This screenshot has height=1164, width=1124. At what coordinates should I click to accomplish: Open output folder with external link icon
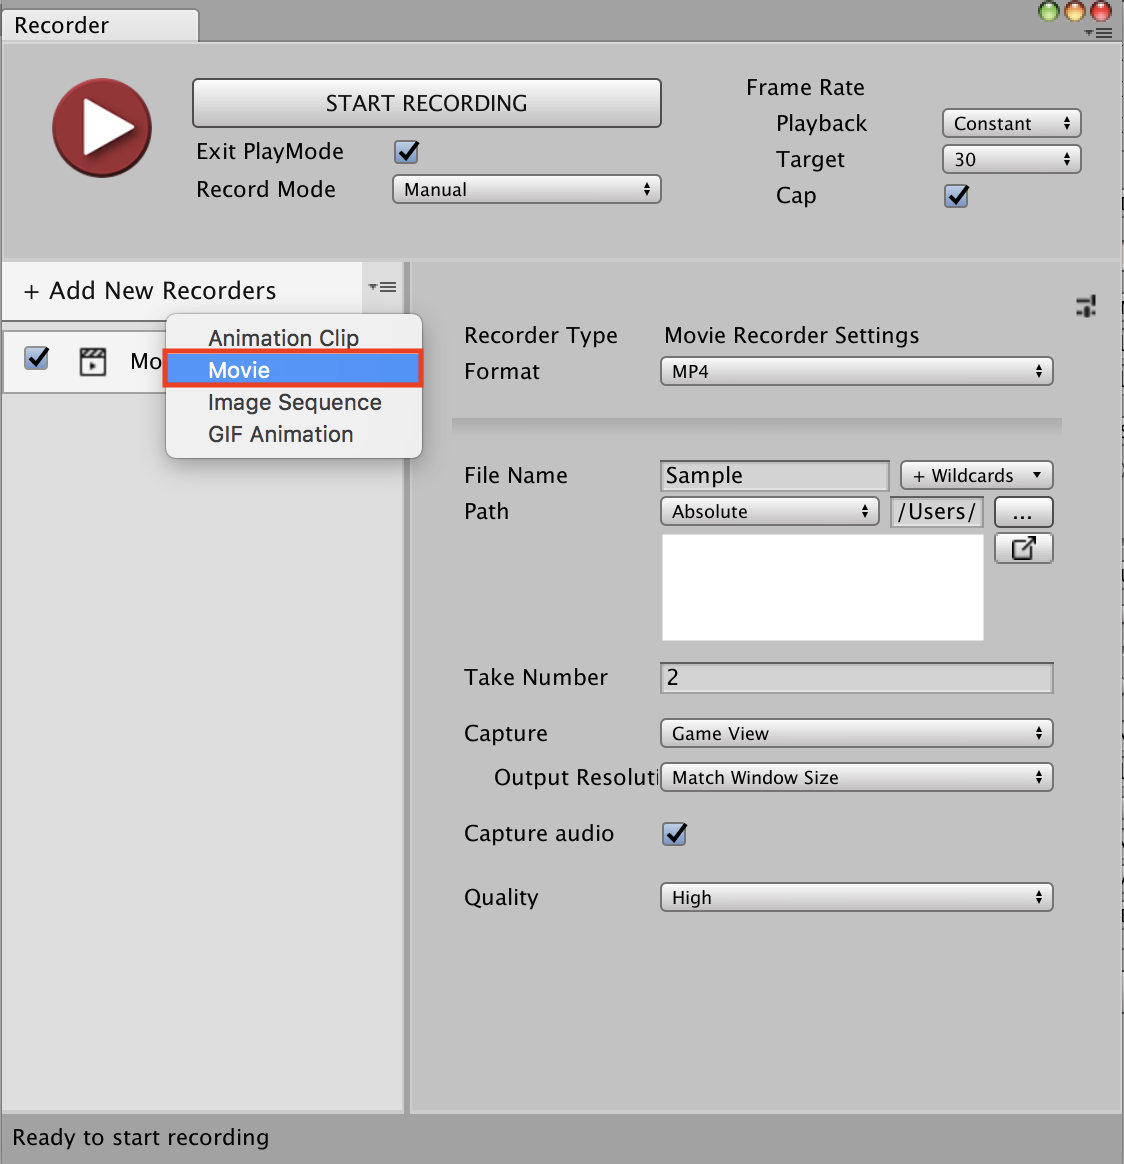(x=1023, y=548)
